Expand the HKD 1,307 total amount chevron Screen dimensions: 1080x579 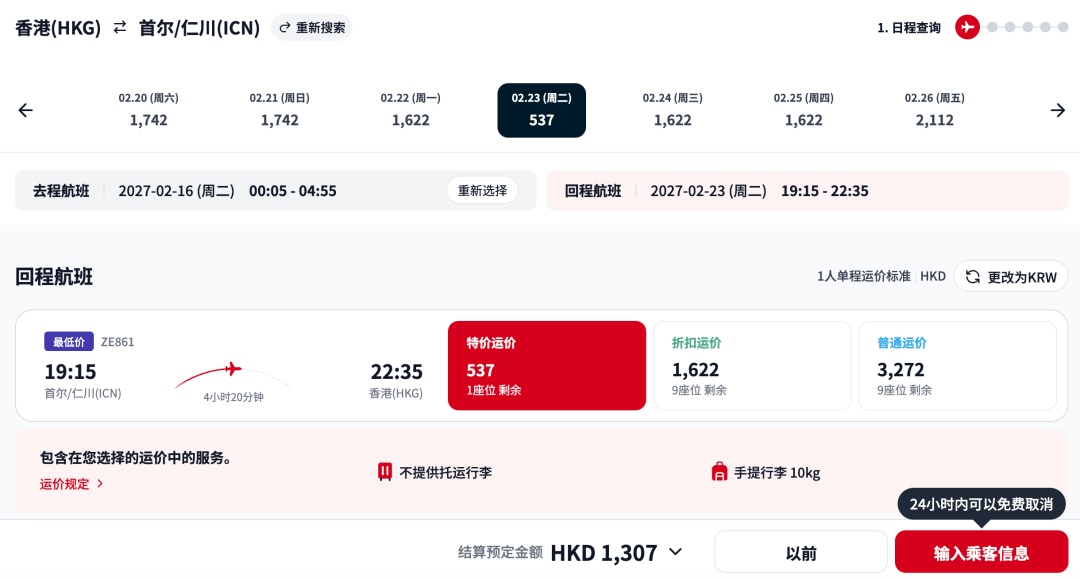676,552
